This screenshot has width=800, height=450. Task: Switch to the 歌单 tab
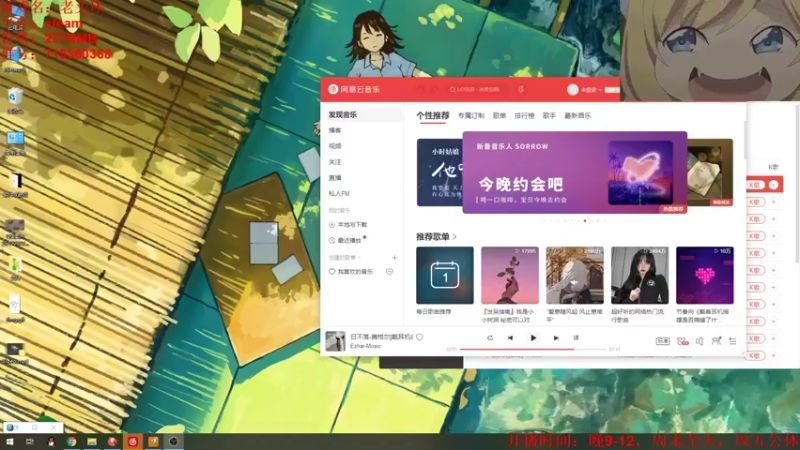tap(499, 116)
